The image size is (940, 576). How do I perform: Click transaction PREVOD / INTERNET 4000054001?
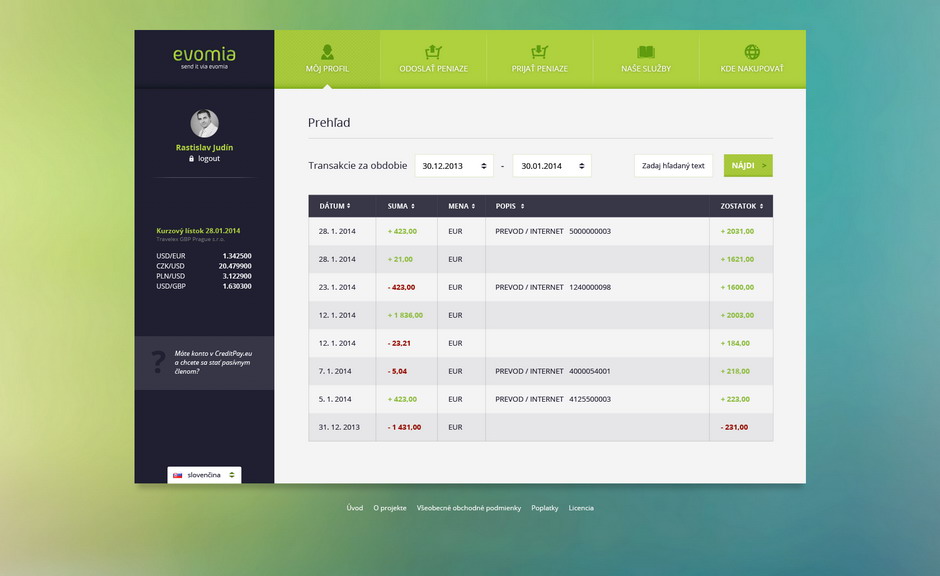(553, 371)
